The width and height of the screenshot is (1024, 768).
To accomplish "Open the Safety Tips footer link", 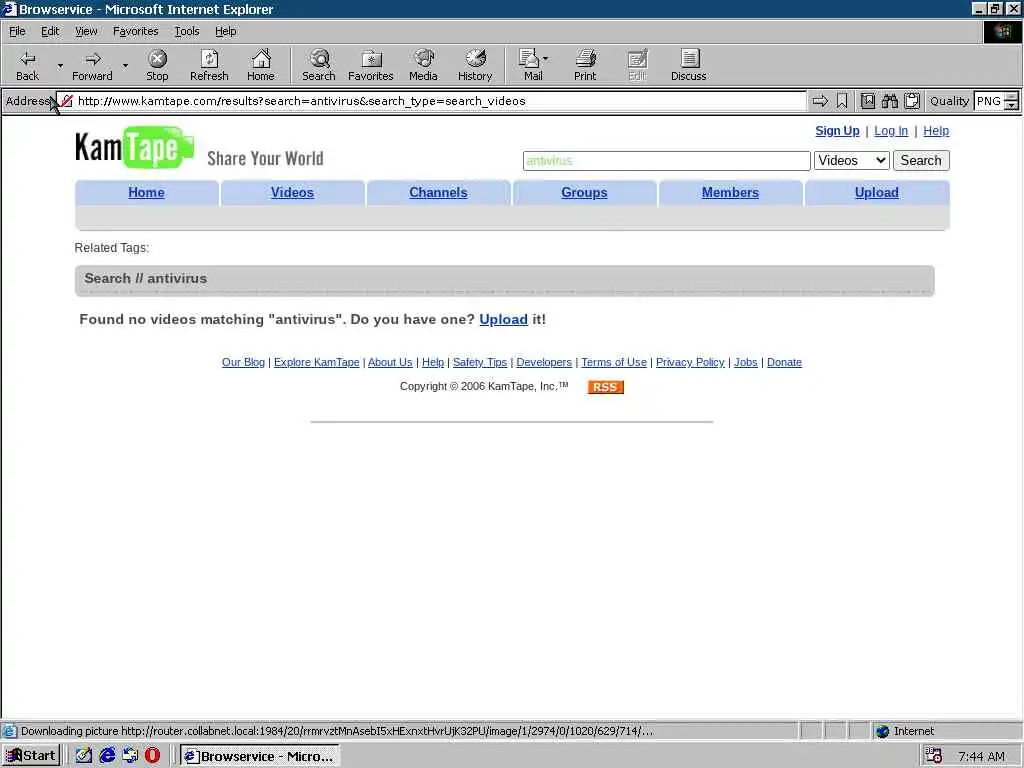I will click(x=480, y=362).
